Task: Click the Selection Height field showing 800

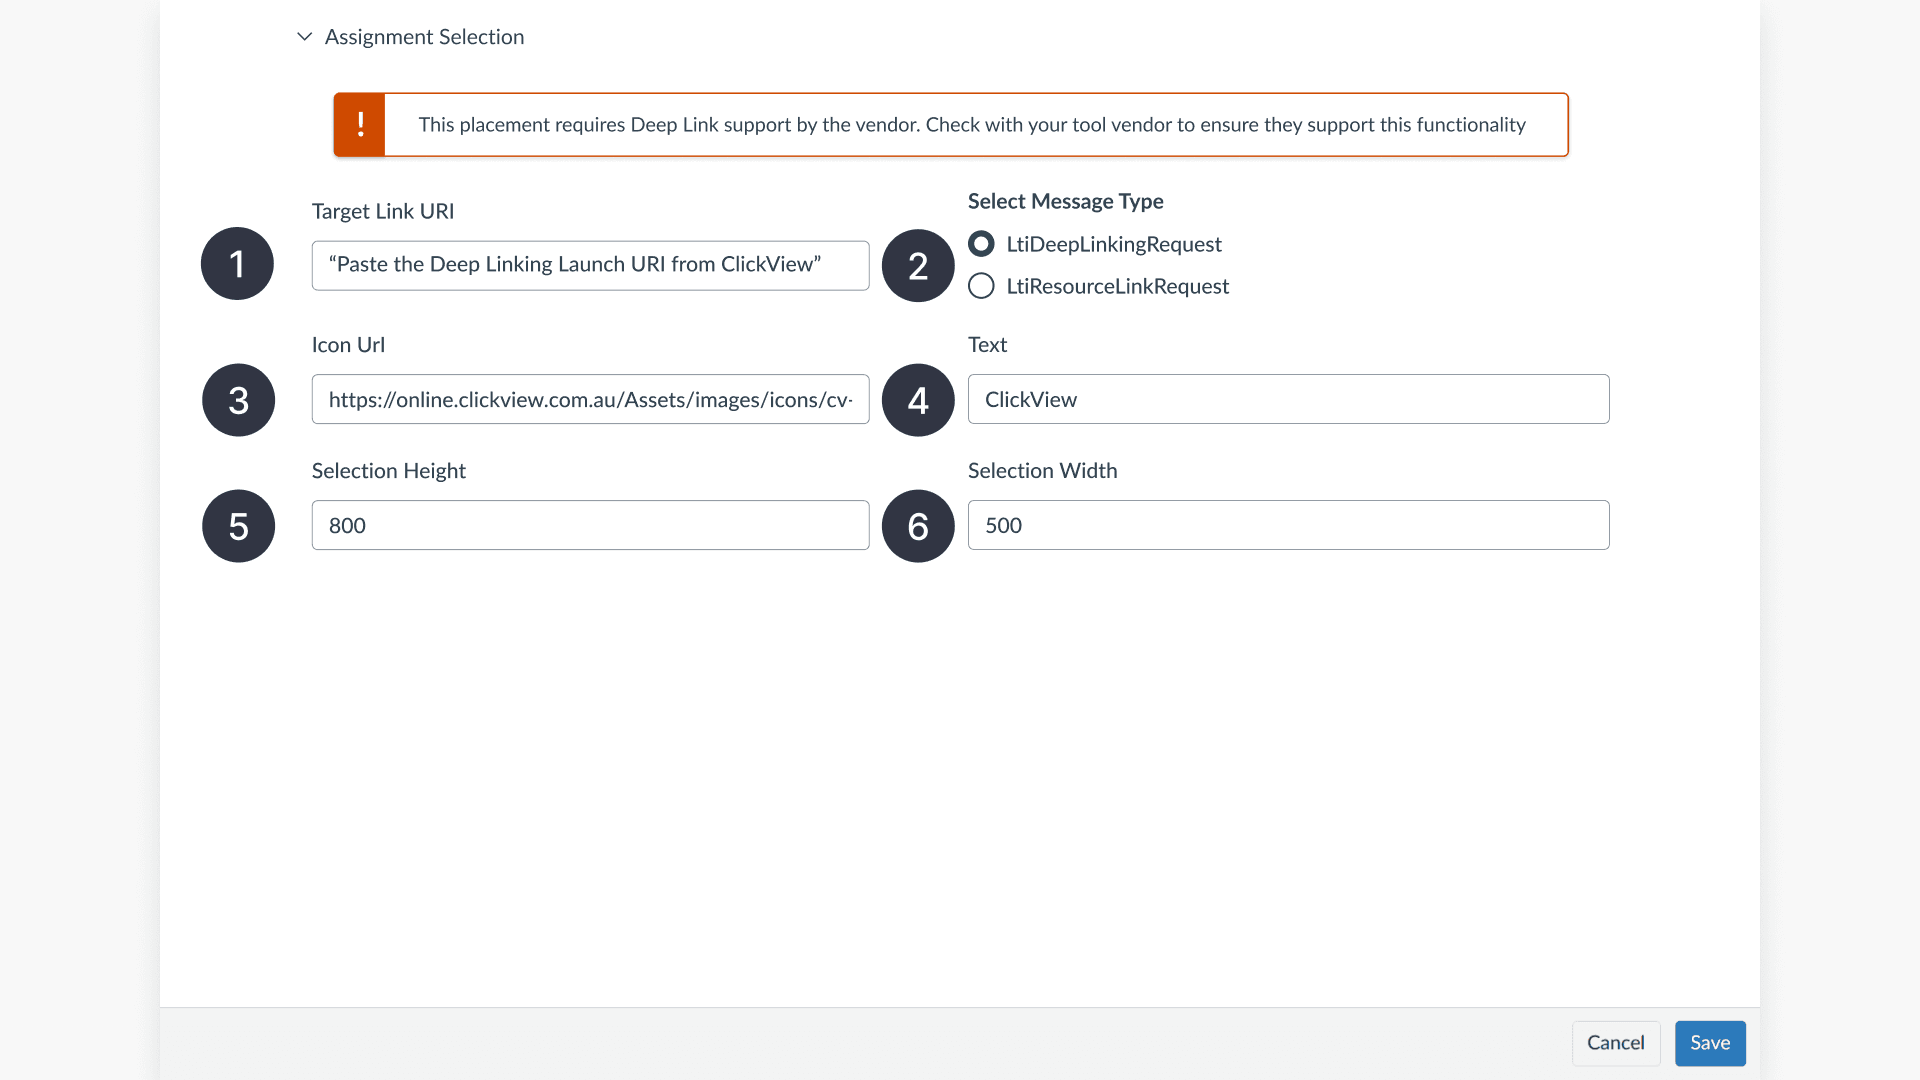Action: 589,525
